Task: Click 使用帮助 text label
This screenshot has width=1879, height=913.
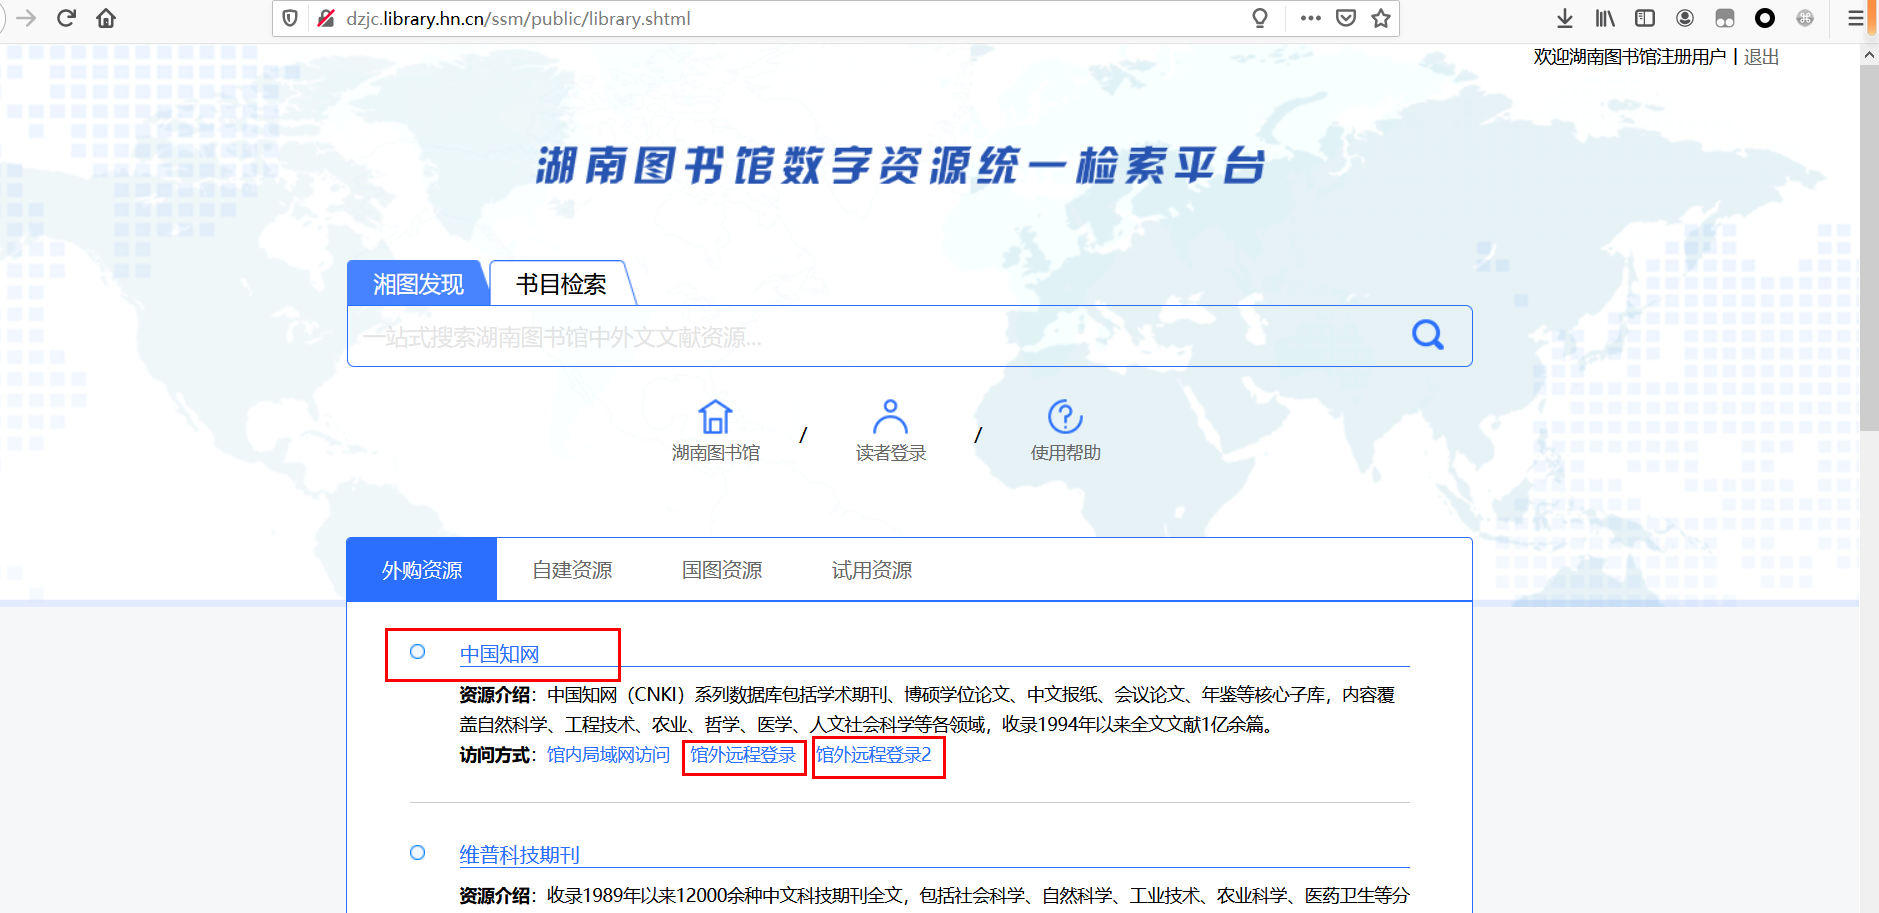Action: (x=1066, y=453)
